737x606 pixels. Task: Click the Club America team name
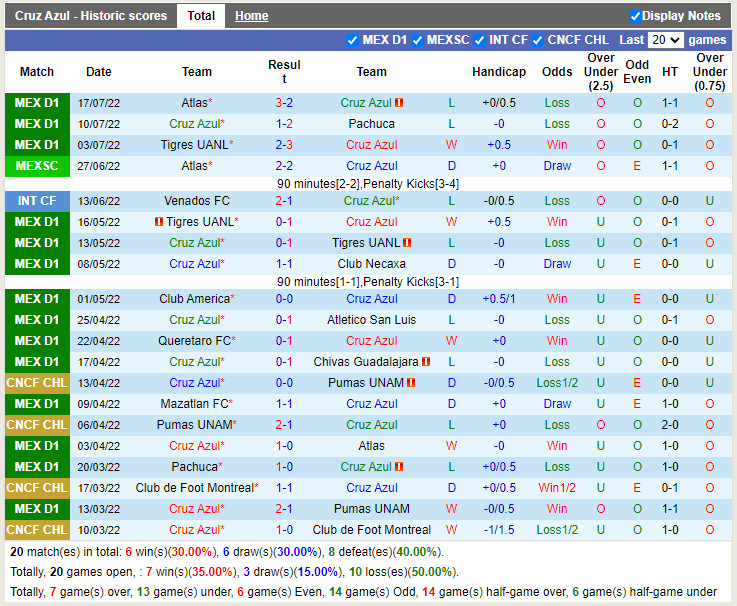pyautogui.click(x=194, y=299)
